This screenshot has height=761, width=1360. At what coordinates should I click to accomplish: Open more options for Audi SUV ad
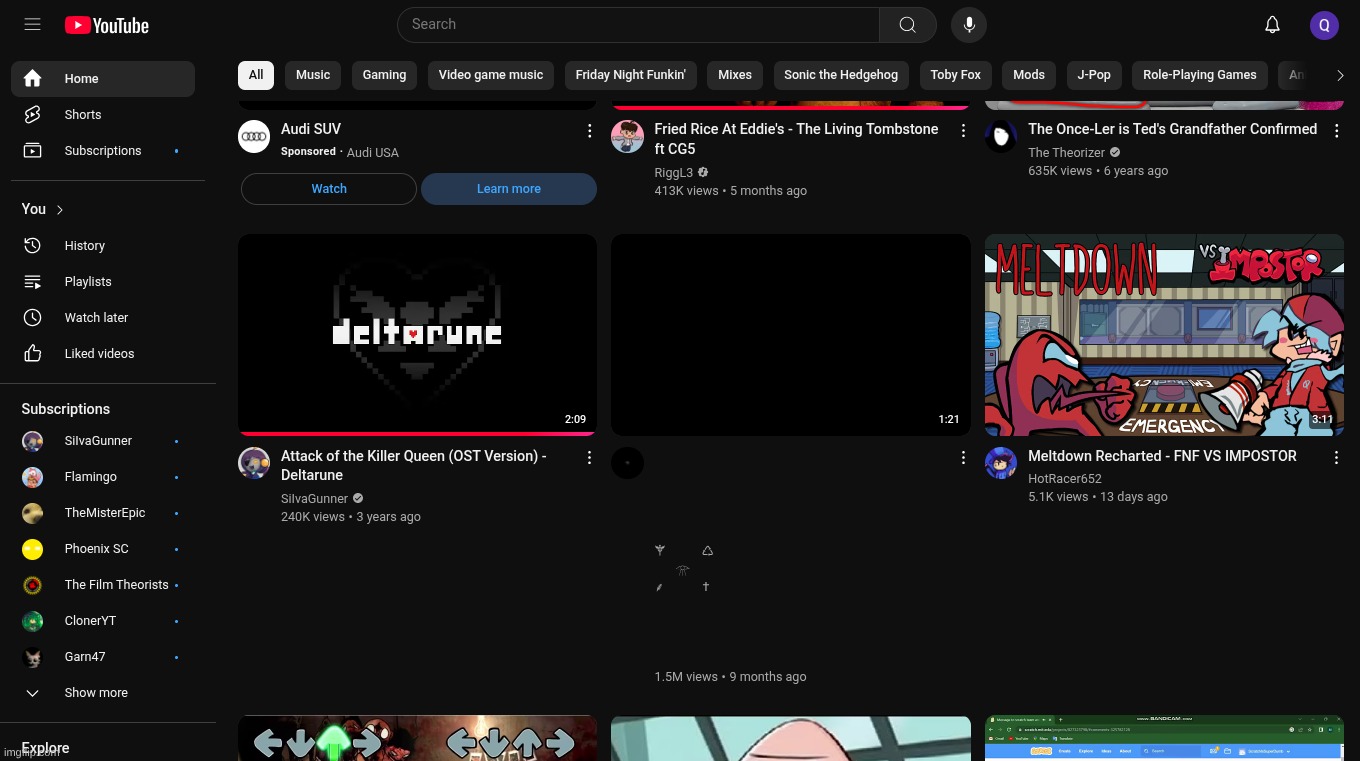(x=589, y=131)
